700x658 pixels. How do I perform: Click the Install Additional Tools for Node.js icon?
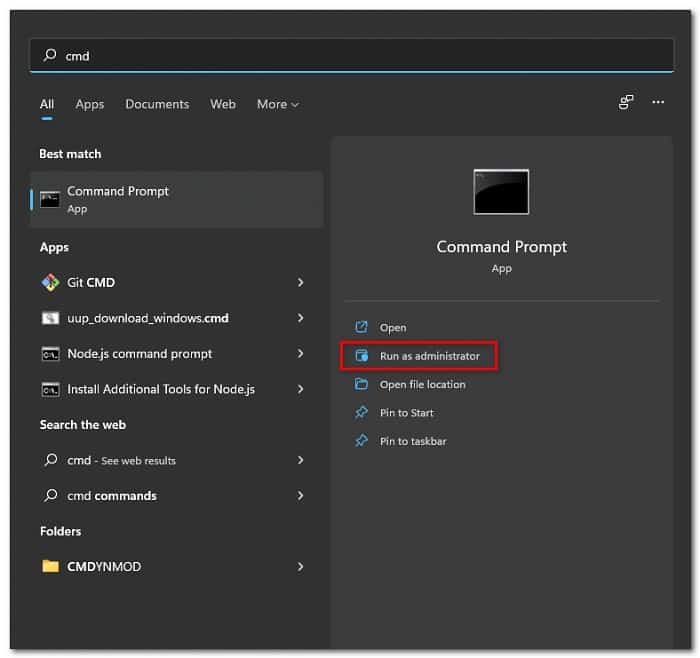(x=50, y=389)
